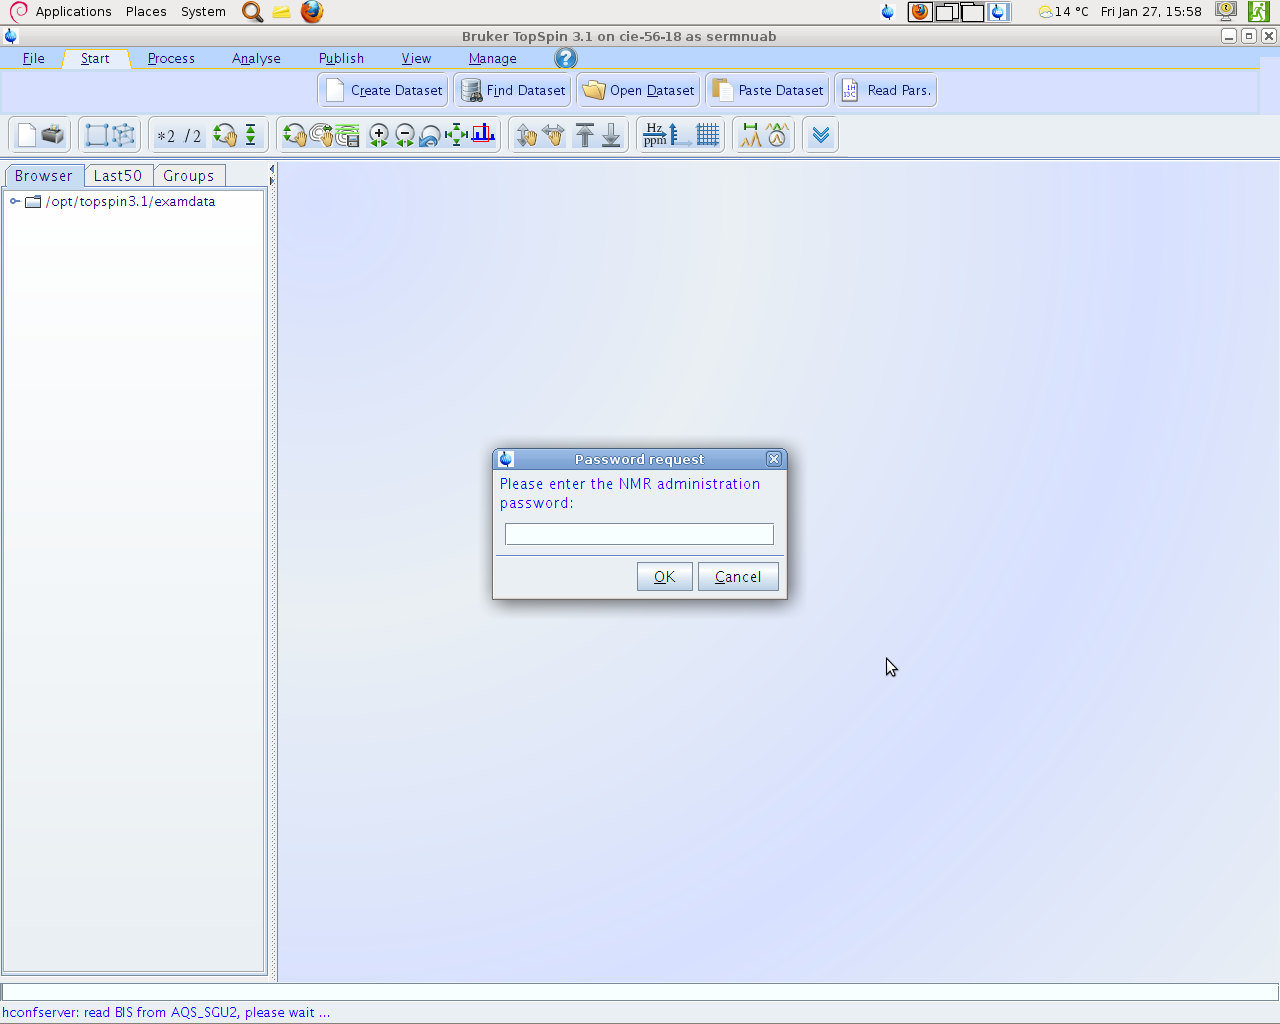
Task: Click the shift spectrum to bottom arrow
Action: [611, 135]
